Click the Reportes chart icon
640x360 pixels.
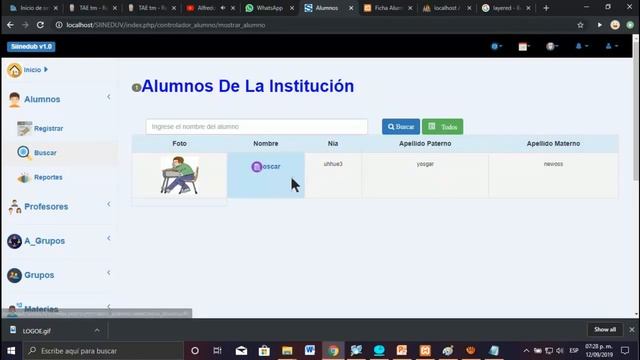click(24, 178)
